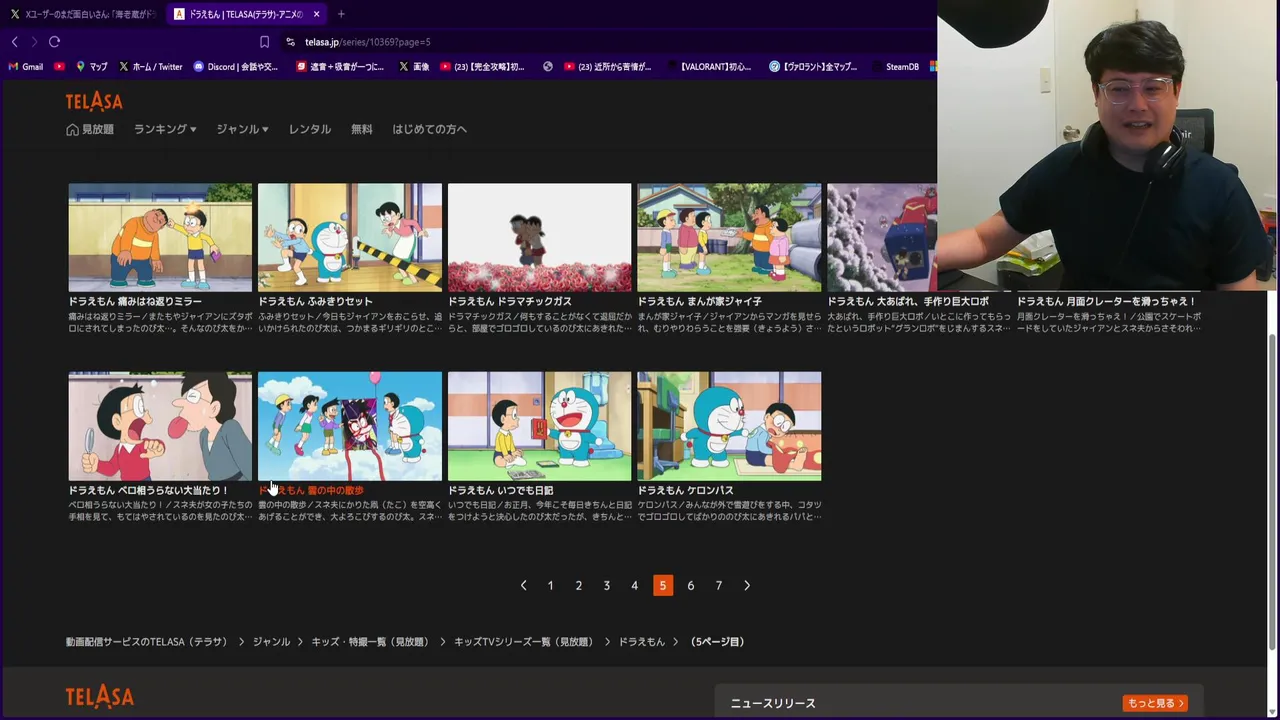Click breadcrumb 動画配信サービスのTELASA（テラサ）

pos(147,642)
